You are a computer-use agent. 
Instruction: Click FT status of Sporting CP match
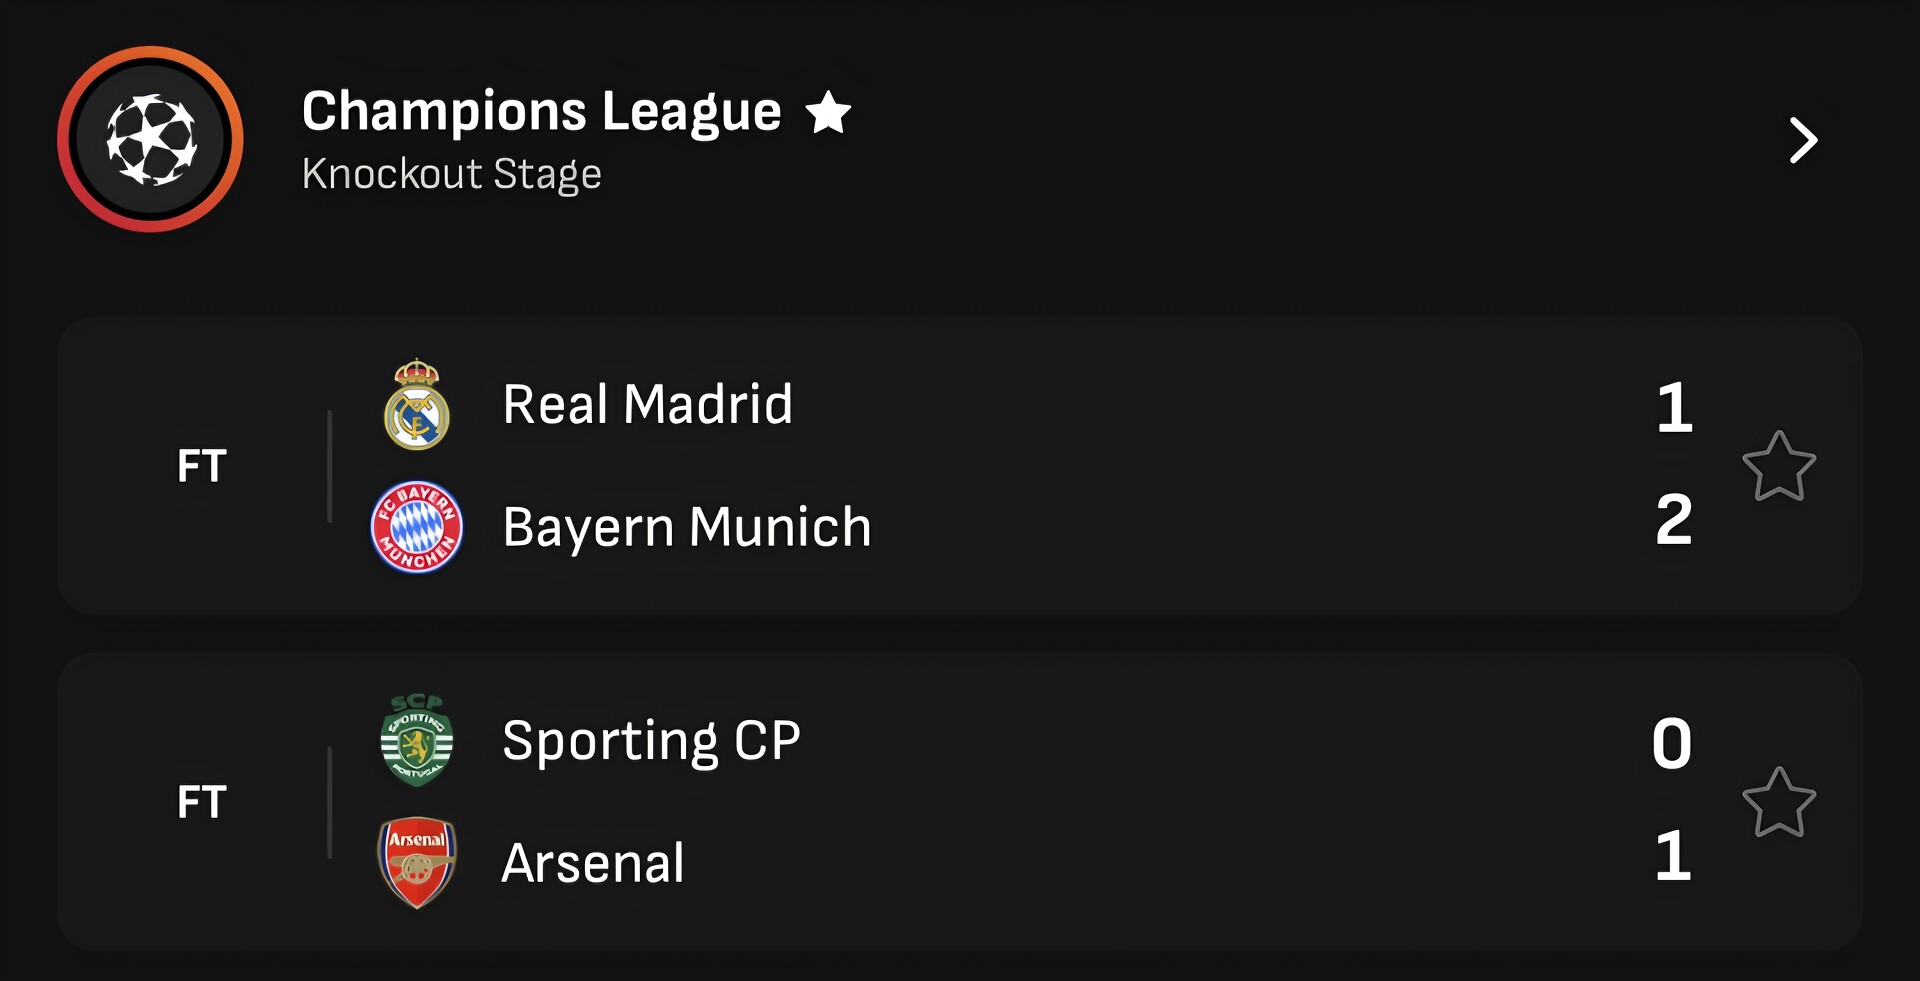pyautogui.click(x=202, y=802)
